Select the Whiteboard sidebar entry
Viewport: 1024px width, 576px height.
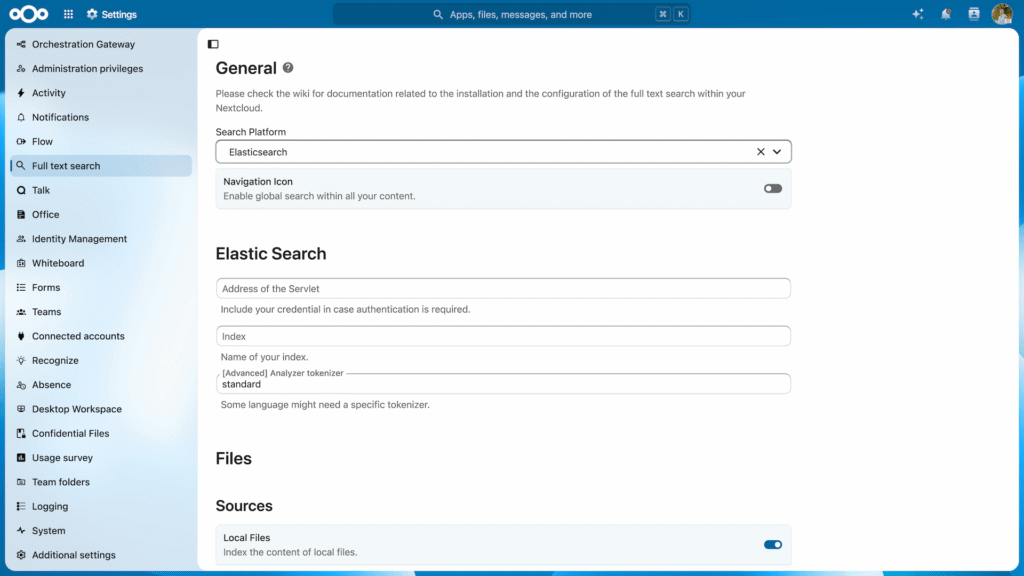[101, 263]
